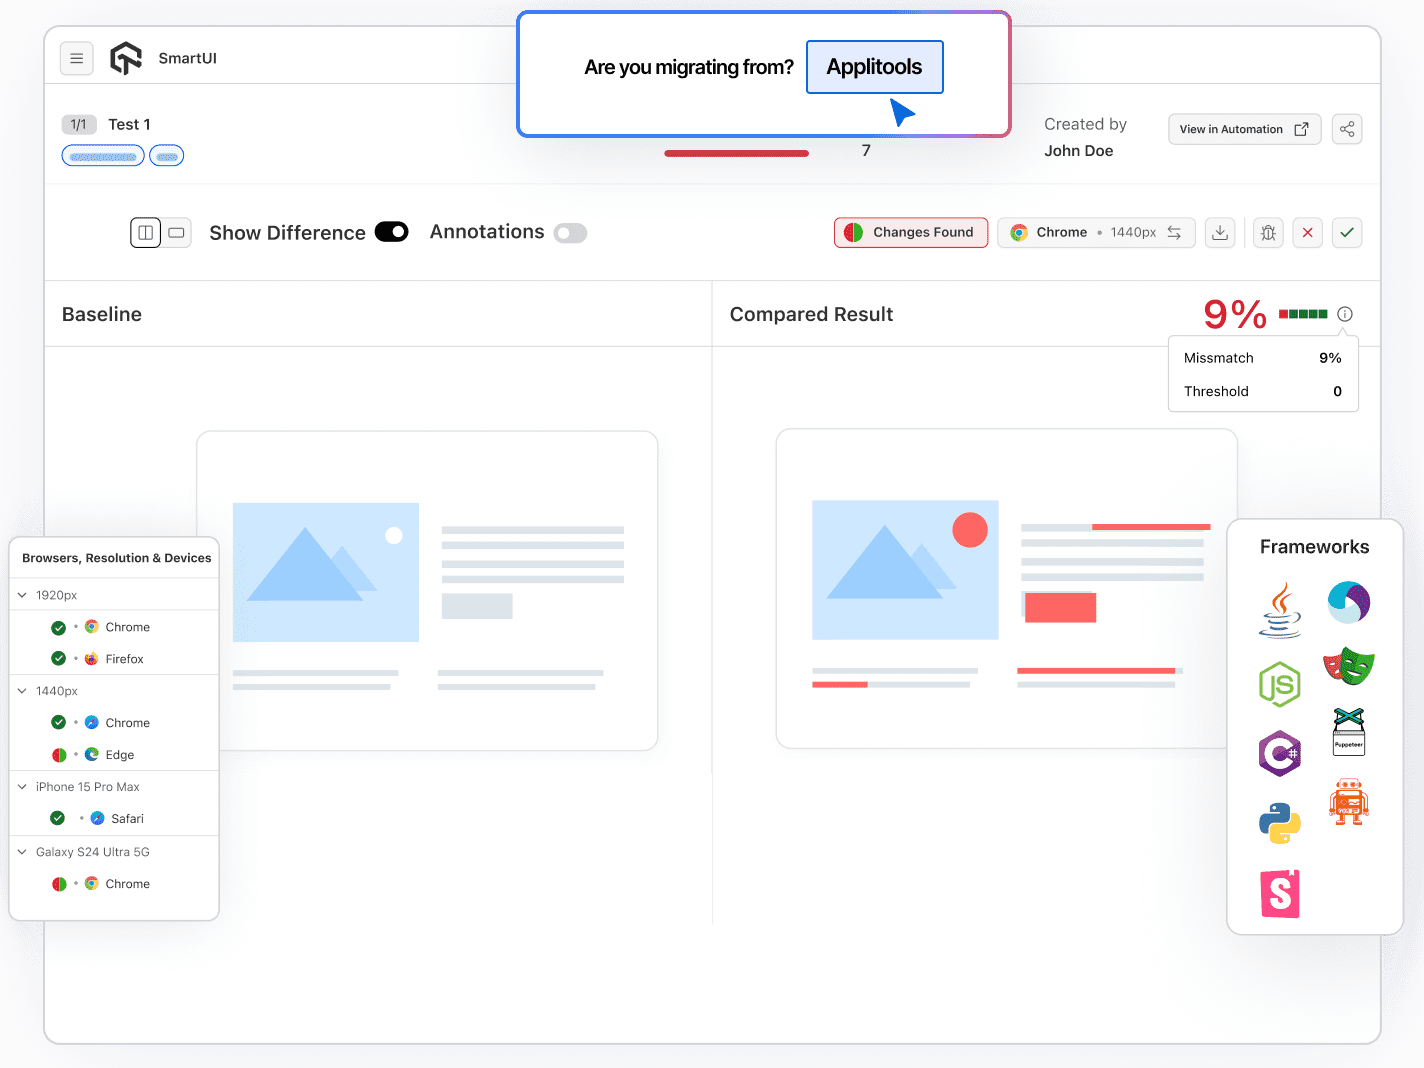Open the Applitools migration dropdown

point(875,67)
